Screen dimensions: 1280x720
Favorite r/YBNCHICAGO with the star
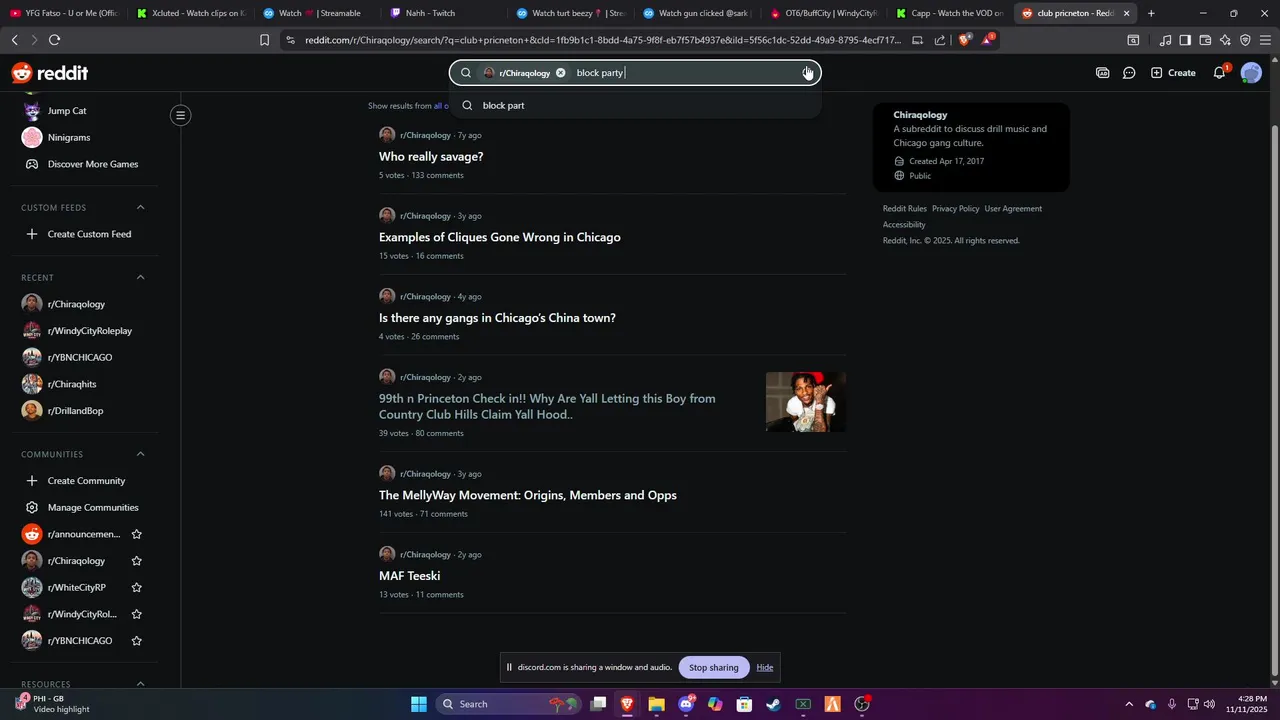[x=137, y=641]
